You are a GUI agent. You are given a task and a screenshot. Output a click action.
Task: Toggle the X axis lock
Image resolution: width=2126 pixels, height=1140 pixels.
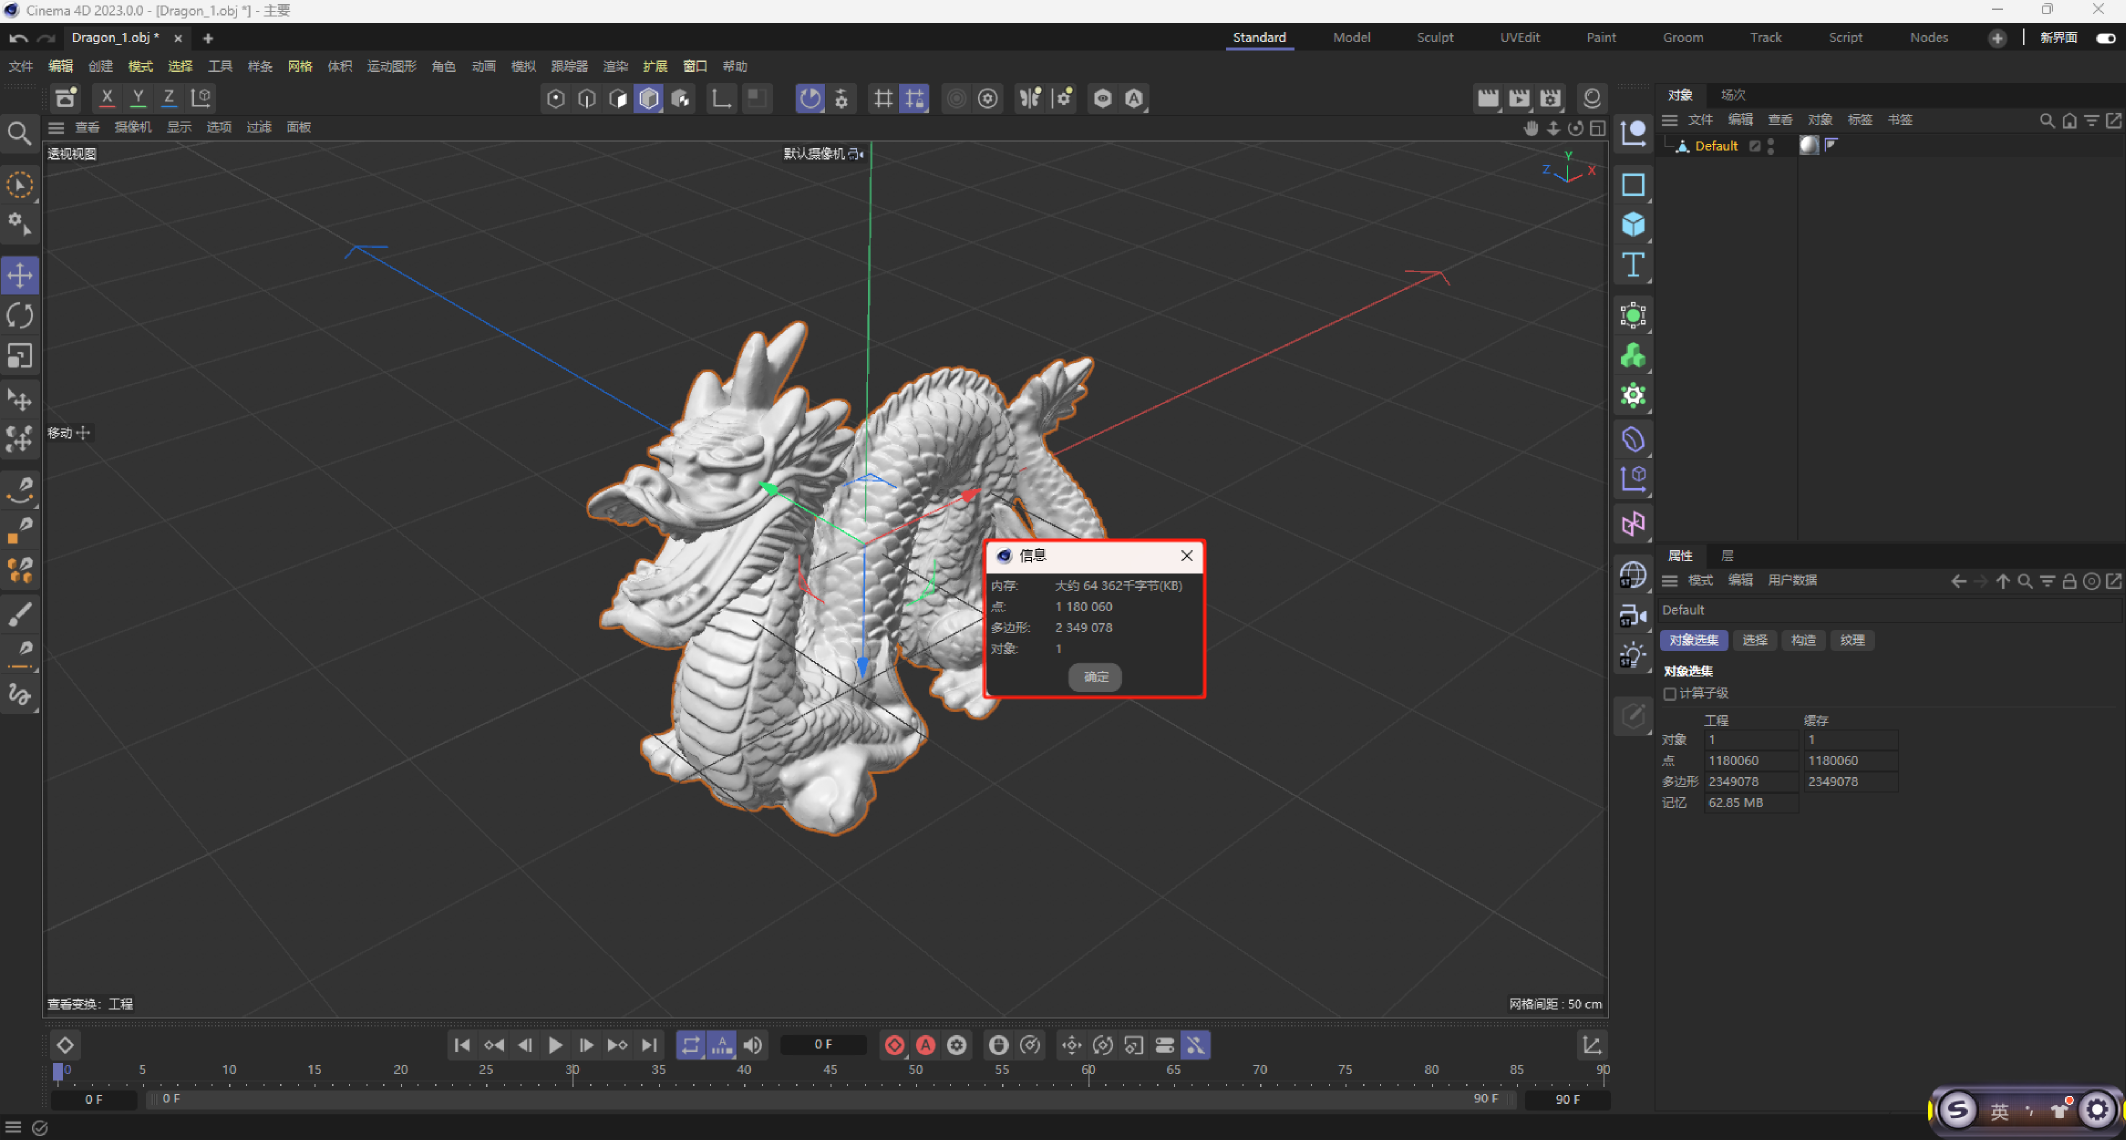pyautogui.click(x=107, y=98)
